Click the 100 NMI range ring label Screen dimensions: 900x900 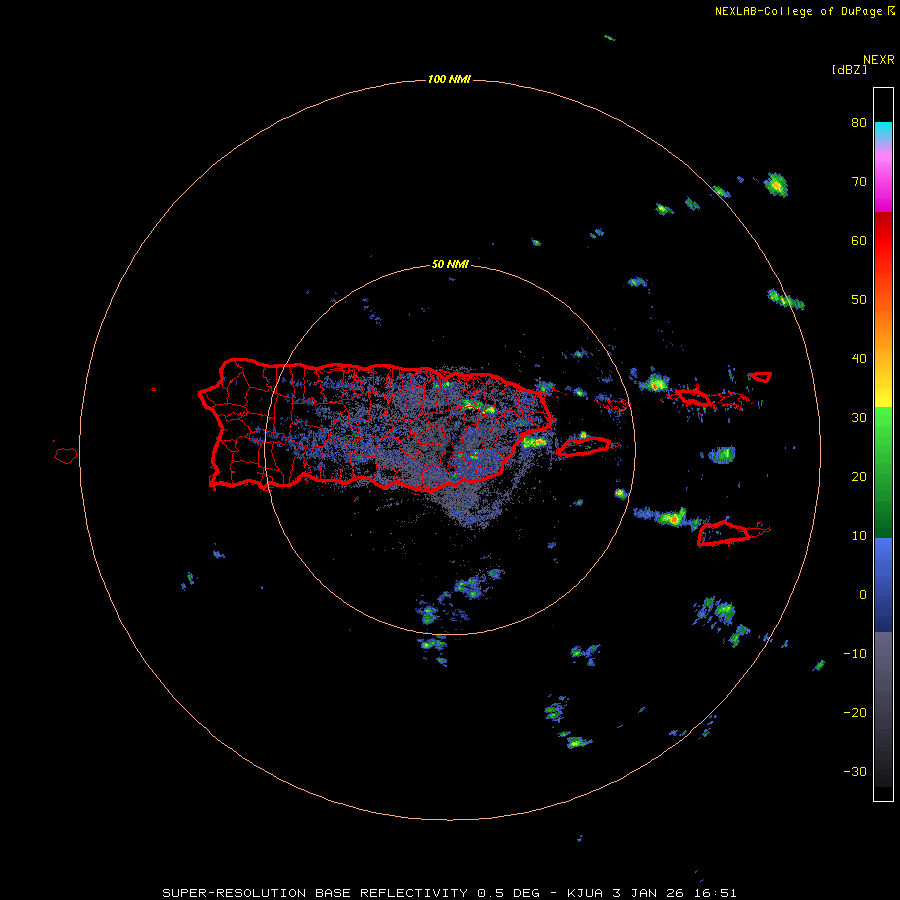[x=449, y=79]
